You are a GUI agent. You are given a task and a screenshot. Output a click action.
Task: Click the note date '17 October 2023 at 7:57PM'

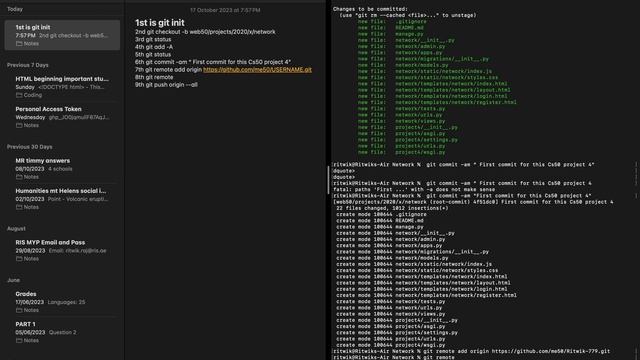pos(225,10)
